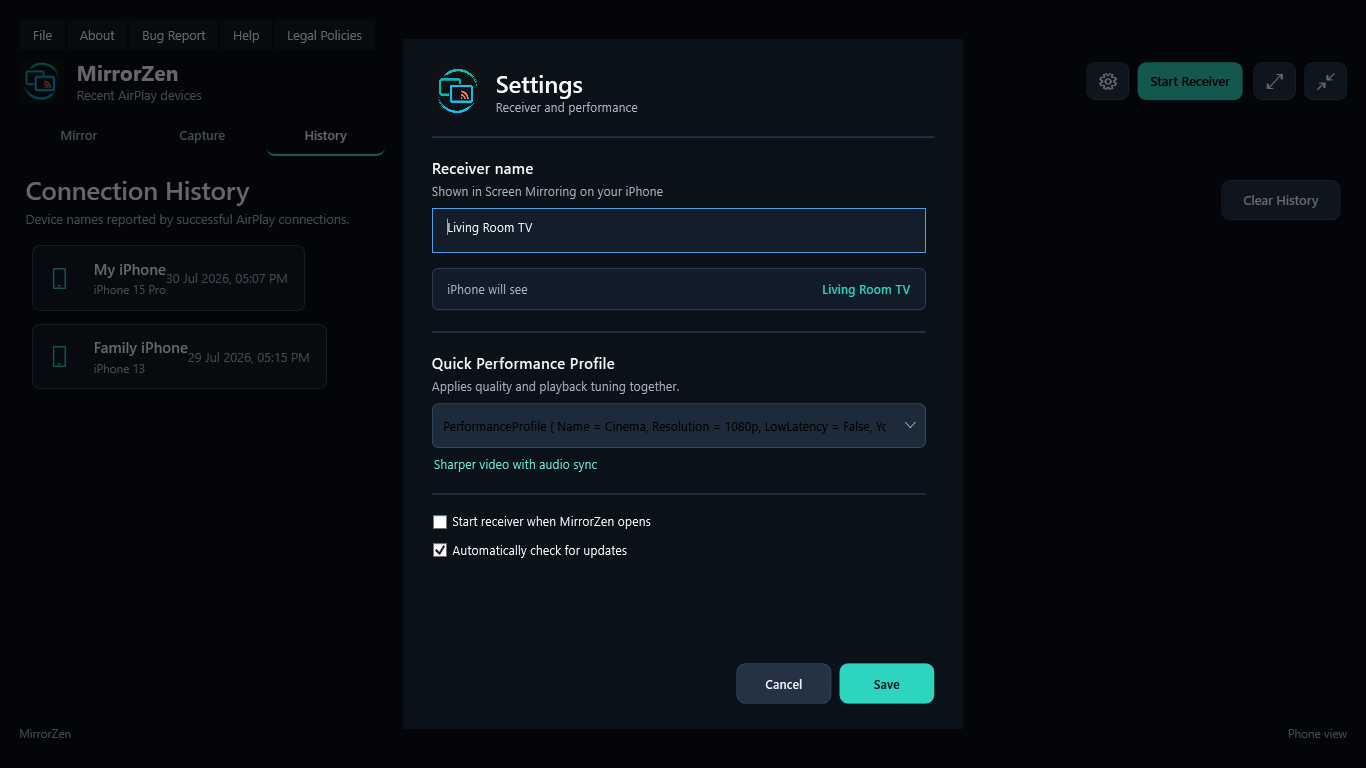Open the File menu
The image size is (1366, 768).
coord(43,36)
